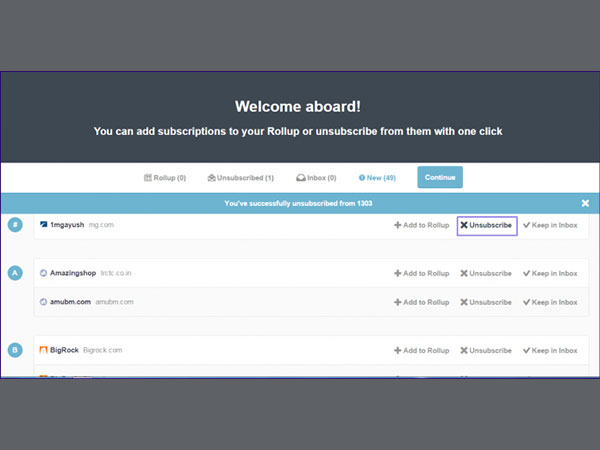Add 1mgayush to Rollup

click(x=421, y=225)
